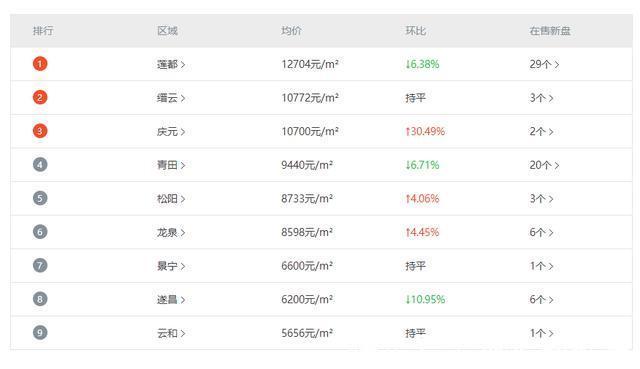Viewport: 640px width, 369px height.
Task: Click the rank 9 gray badge
Action: click(40, 332)
